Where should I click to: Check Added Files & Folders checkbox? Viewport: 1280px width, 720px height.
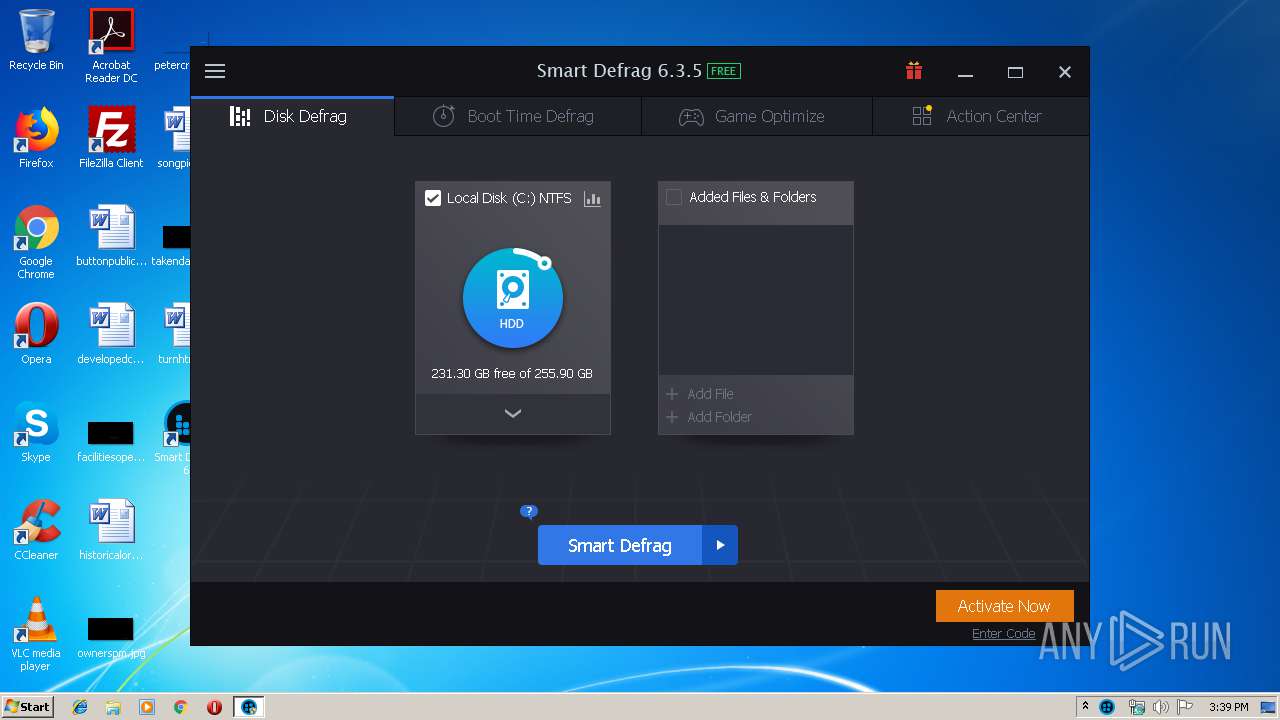[674, 197]
